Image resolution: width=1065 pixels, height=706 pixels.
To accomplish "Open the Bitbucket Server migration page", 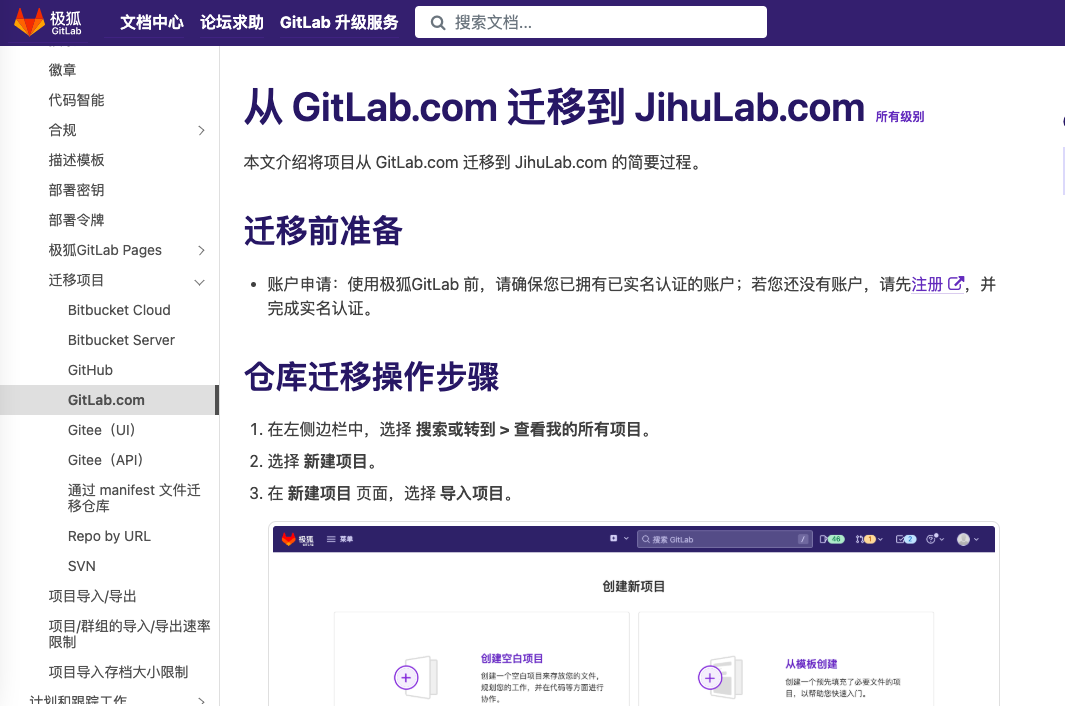I will click(x=121, y=340).
